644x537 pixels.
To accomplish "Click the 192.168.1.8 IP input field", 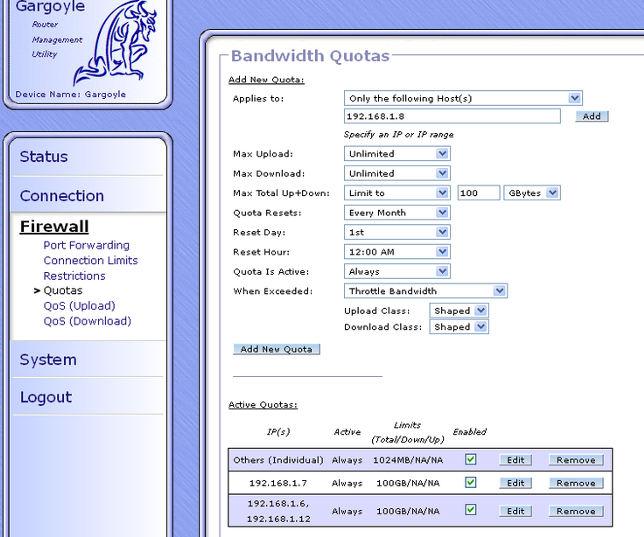I will (452, 116).
